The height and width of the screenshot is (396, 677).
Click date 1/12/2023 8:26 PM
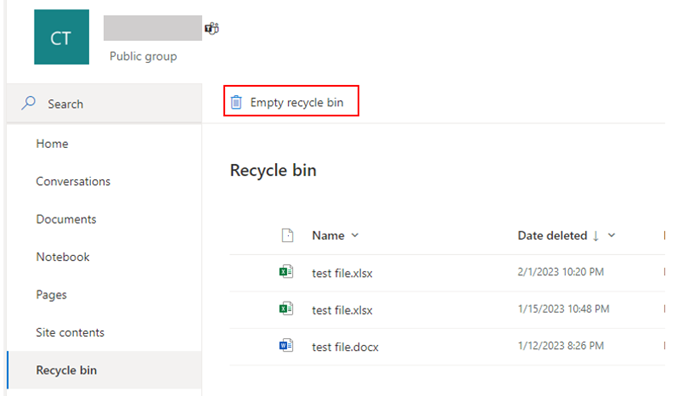pos(560,346)
